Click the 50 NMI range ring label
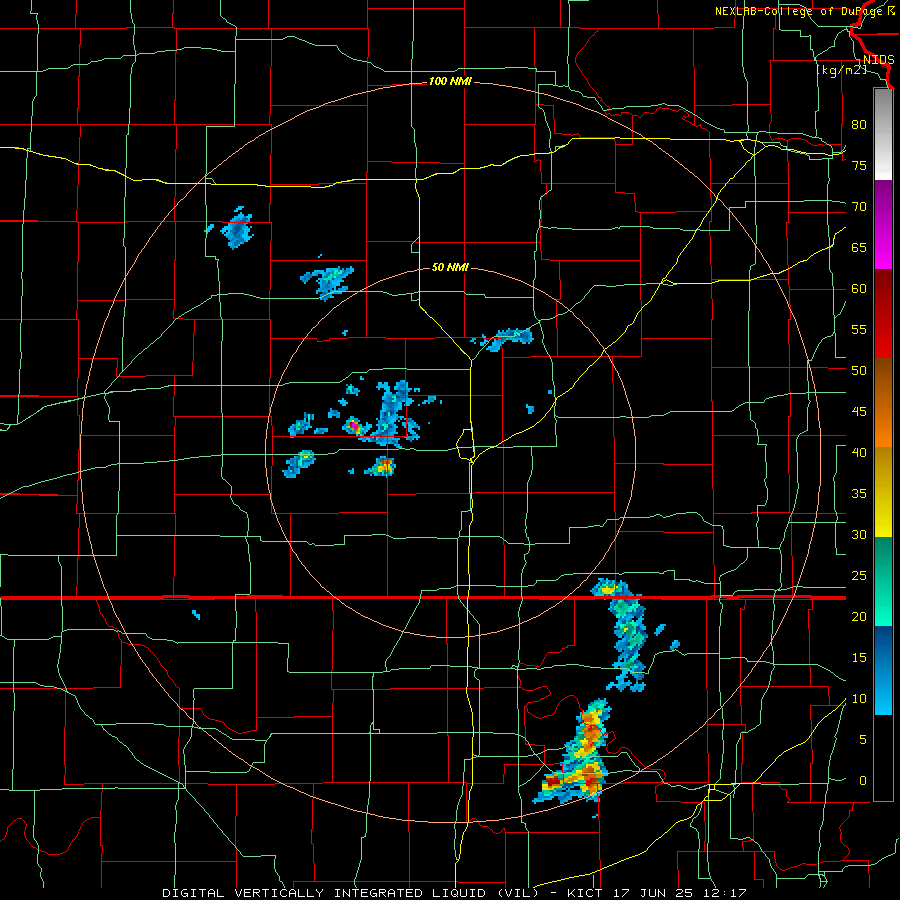Image resolution: width=900 pixels, height=900 pixels. [x=450, y=267]
